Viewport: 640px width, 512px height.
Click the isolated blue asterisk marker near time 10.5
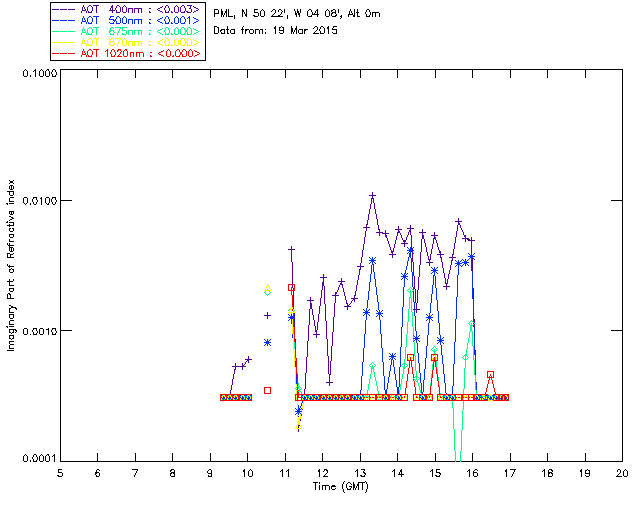(x=267, y=343)
